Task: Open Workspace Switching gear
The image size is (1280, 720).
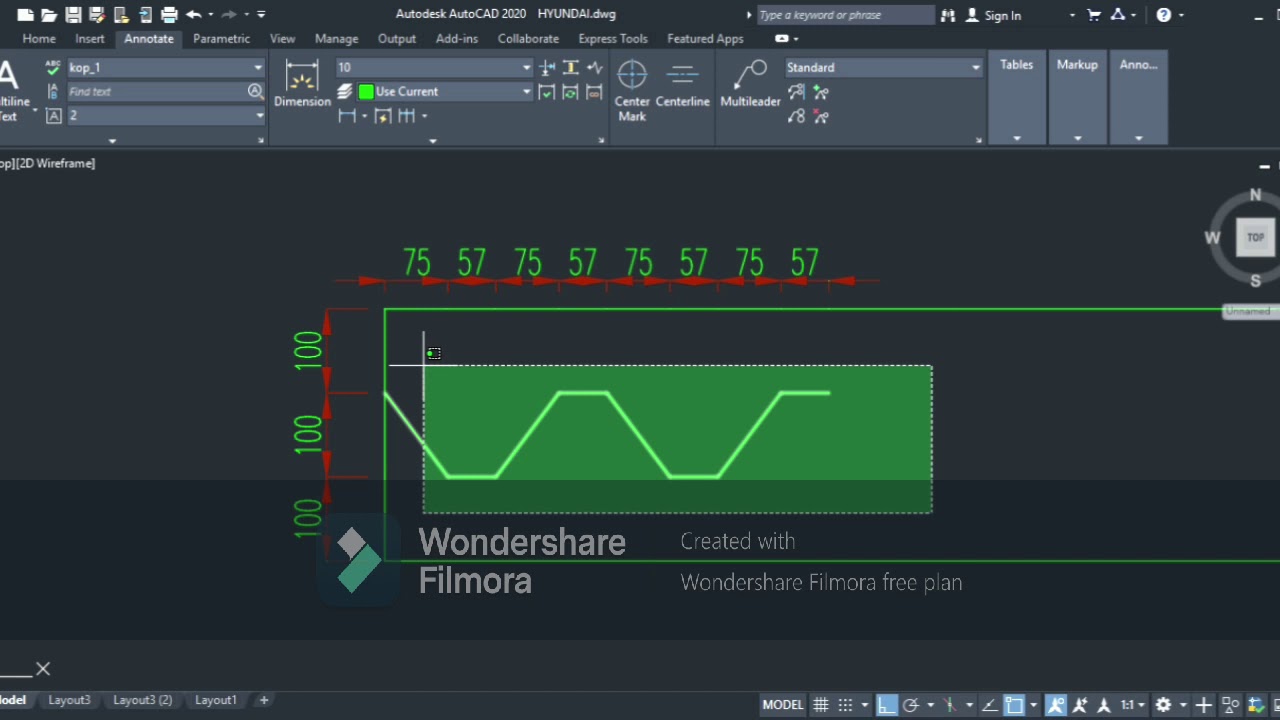Action: click(x=1163, y=704)
